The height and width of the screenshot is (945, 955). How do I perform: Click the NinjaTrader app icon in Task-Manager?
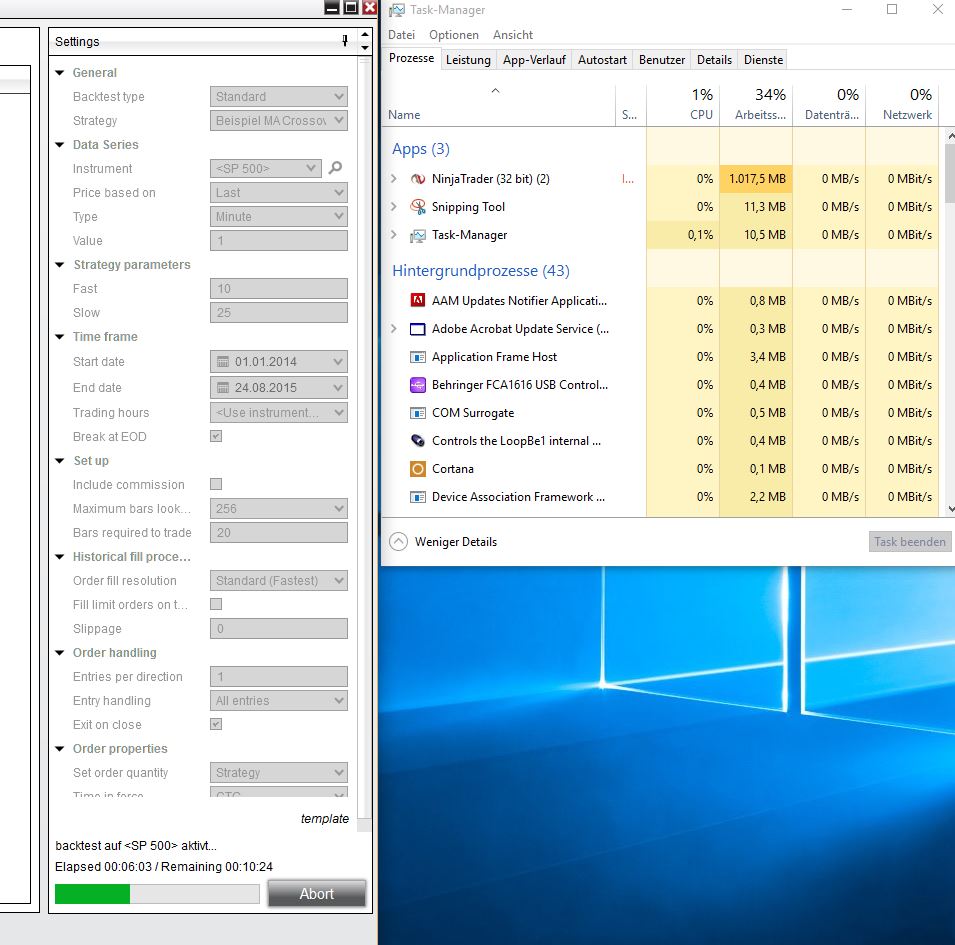tap(418, 179)
